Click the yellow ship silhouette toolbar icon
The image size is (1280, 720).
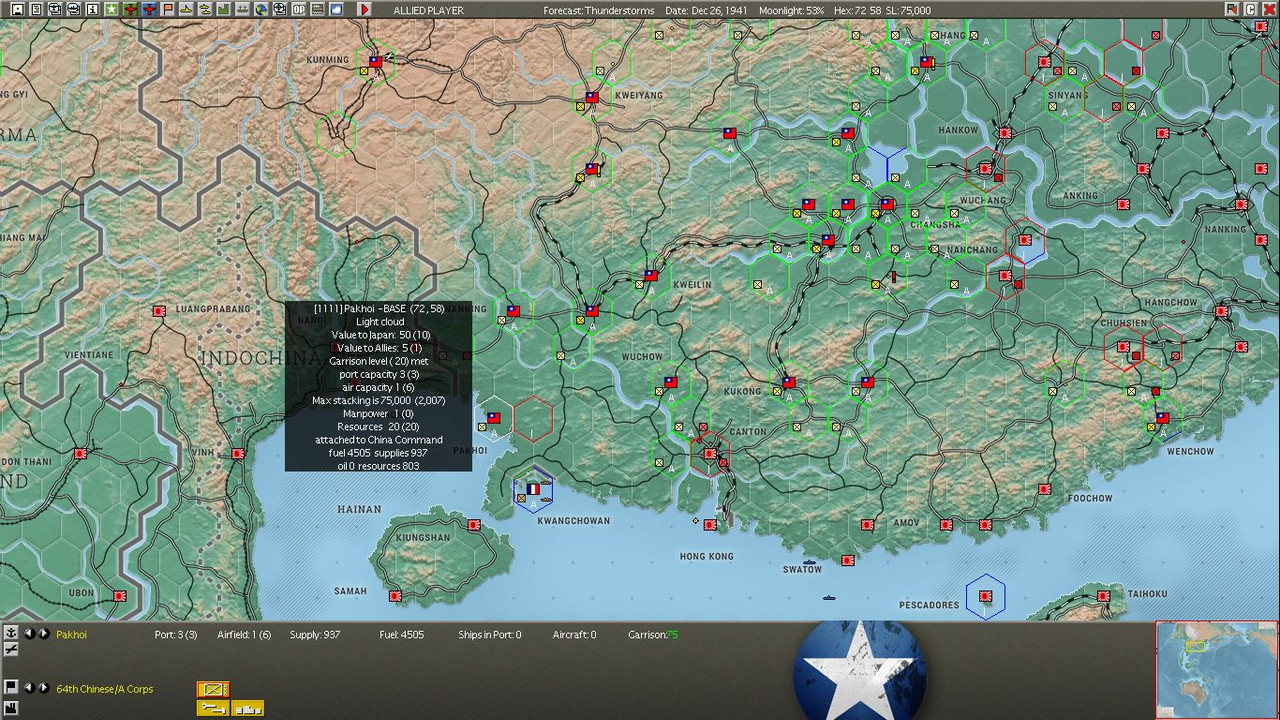187,10
